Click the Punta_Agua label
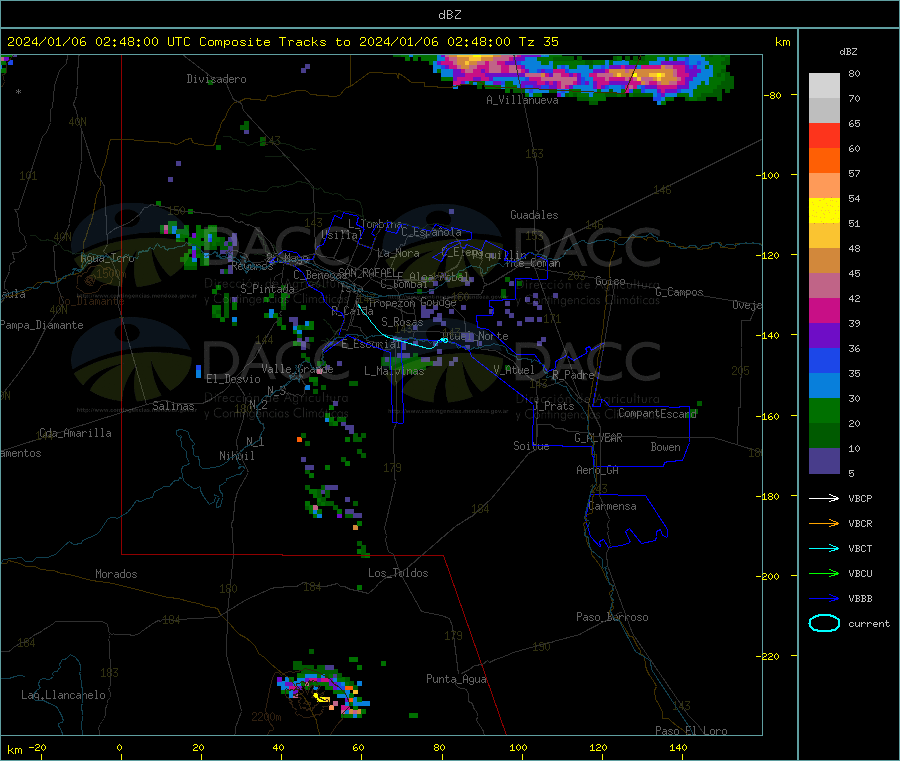The image size is (900, 761). click(x=456, y=680)
